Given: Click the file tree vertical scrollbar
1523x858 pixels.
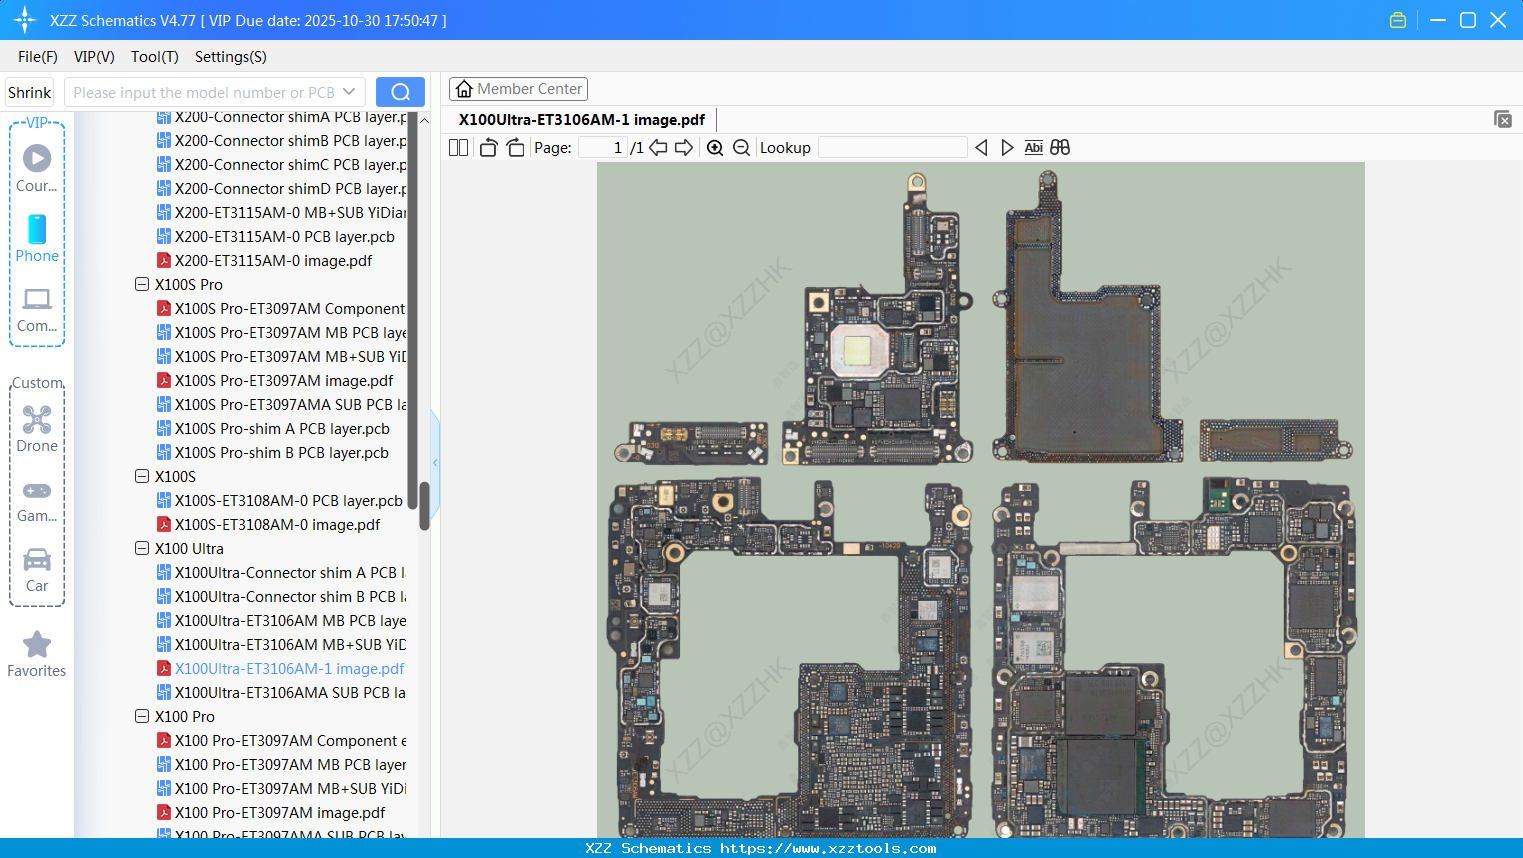Looking at the screenshot, I should [424, 505].
